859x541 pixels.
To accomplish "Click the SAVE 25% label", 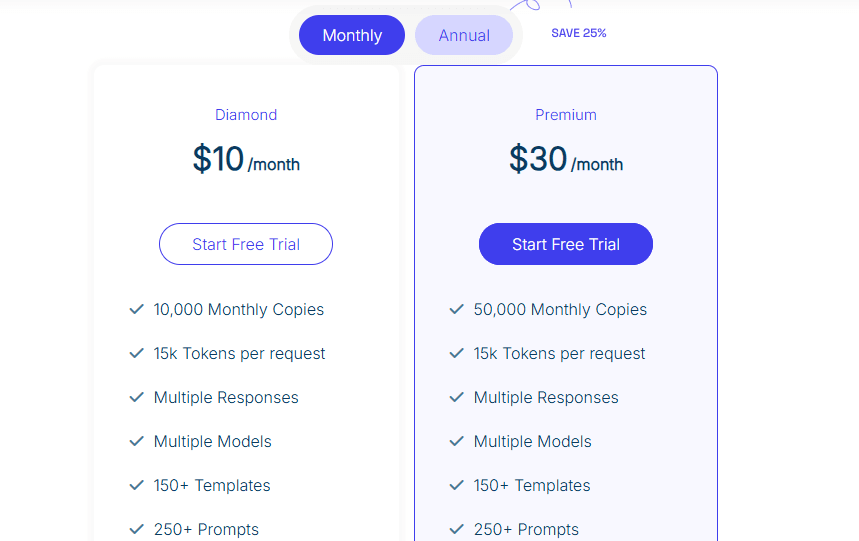I will click(x=579, y=33).
